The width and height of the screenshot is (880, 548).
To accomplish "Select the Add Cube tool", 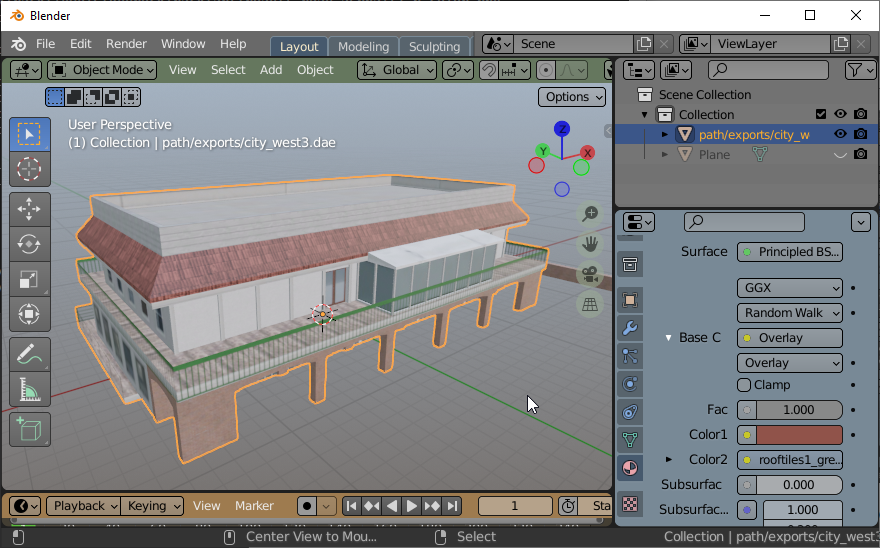I will click(29, 430).
